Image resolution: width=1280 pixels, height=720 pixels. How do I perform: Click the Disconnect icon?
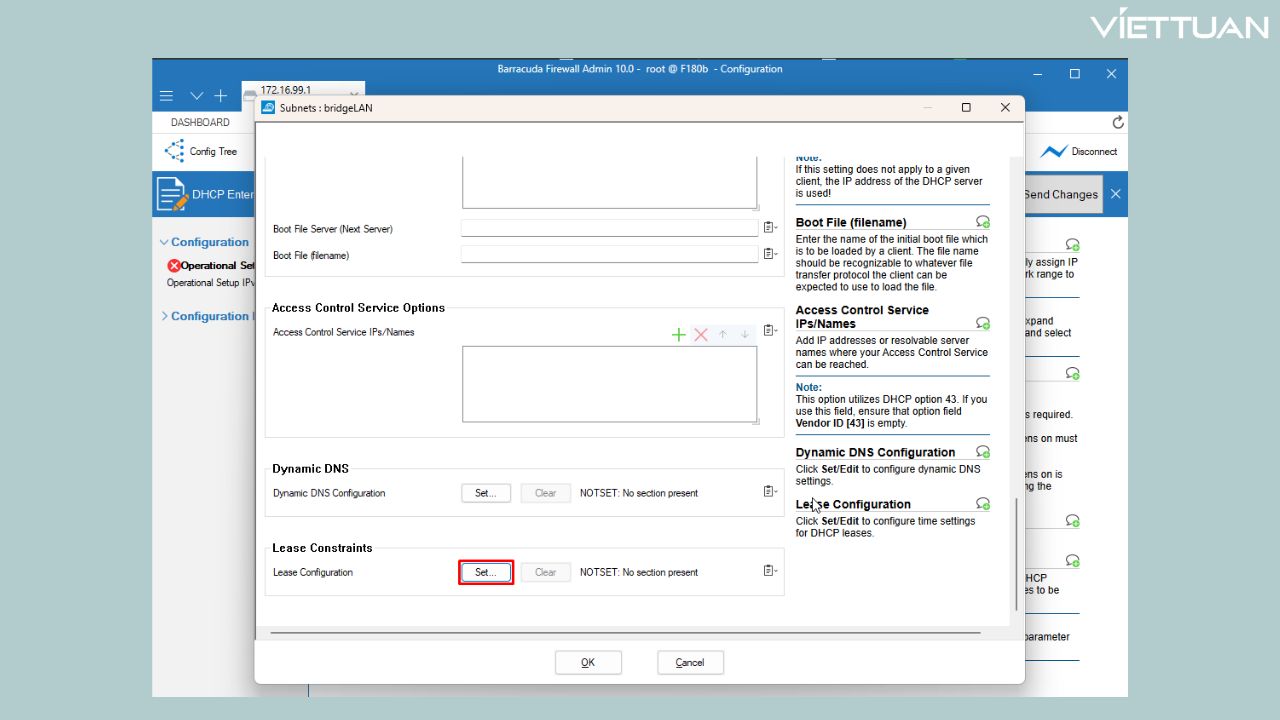(x=1054, y=151)
